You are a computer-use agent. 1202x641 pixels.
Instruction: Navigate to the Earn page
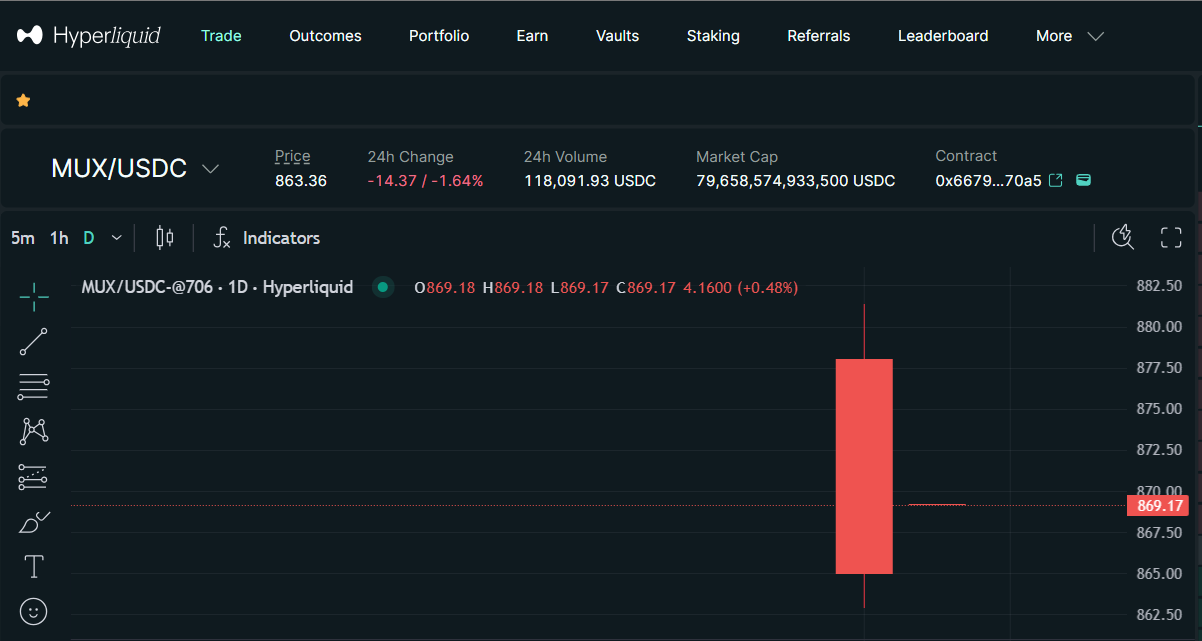tap(532, 36)
